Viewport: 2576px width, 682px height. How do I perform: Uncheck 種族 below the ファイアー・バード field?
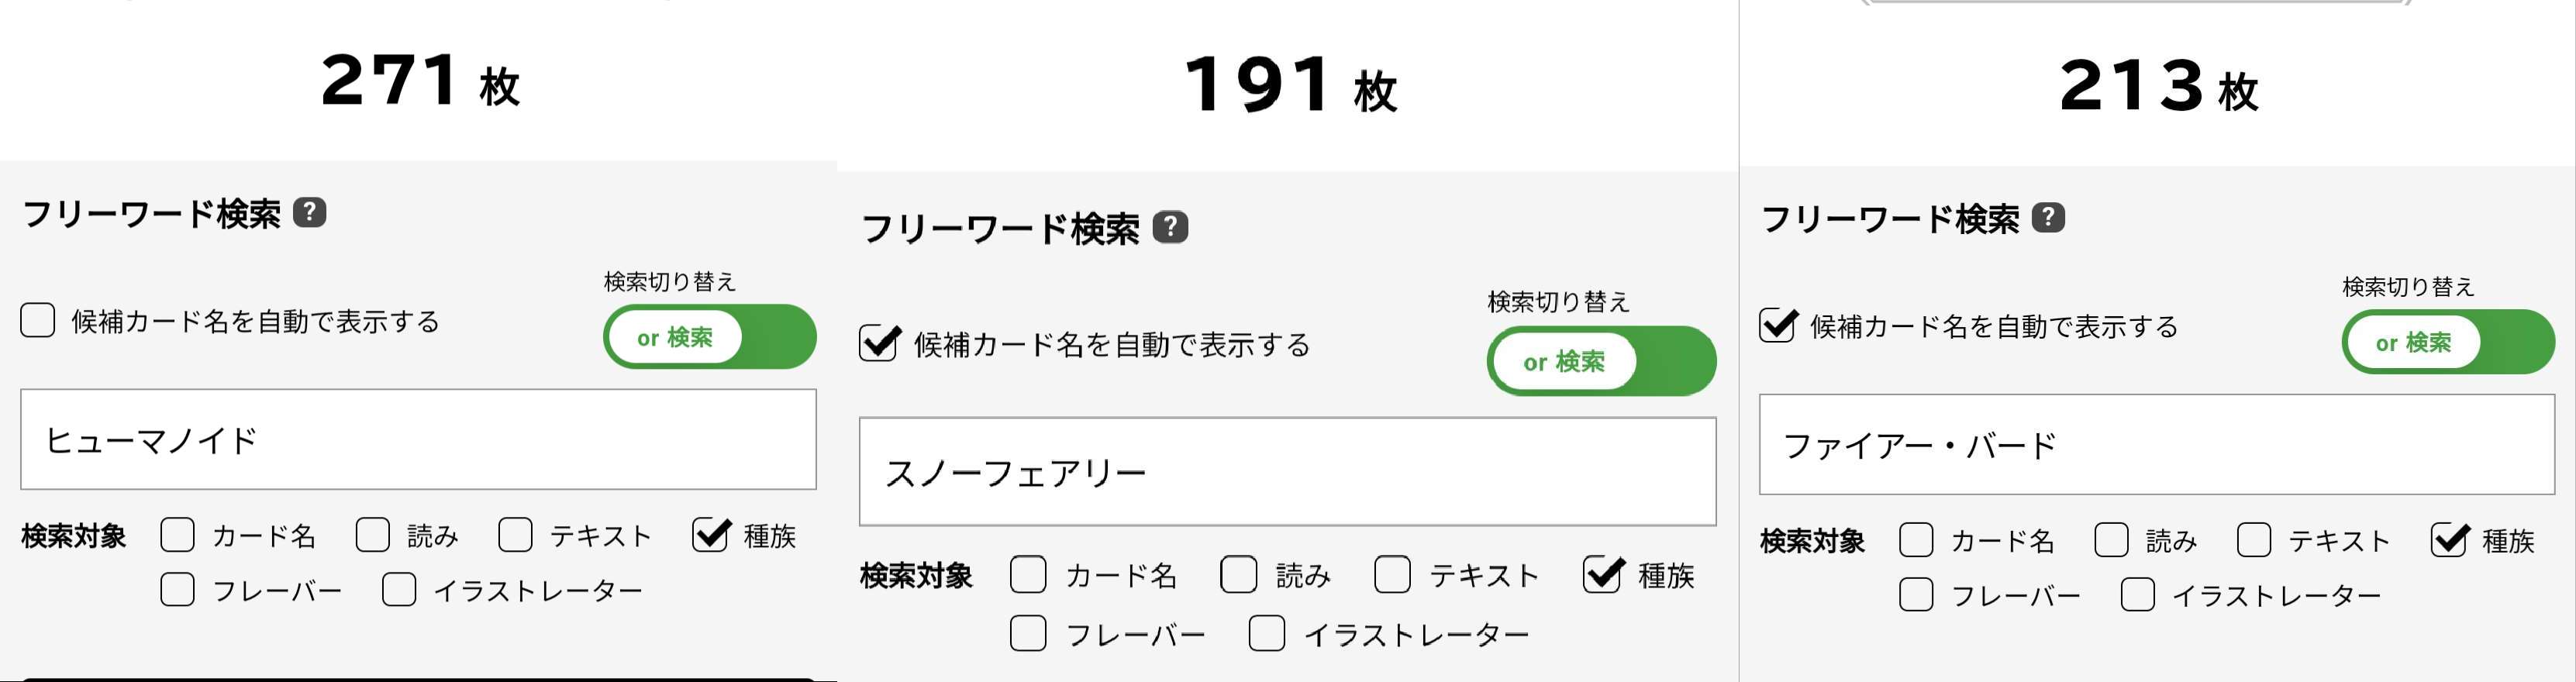(x=2449, y=540)
